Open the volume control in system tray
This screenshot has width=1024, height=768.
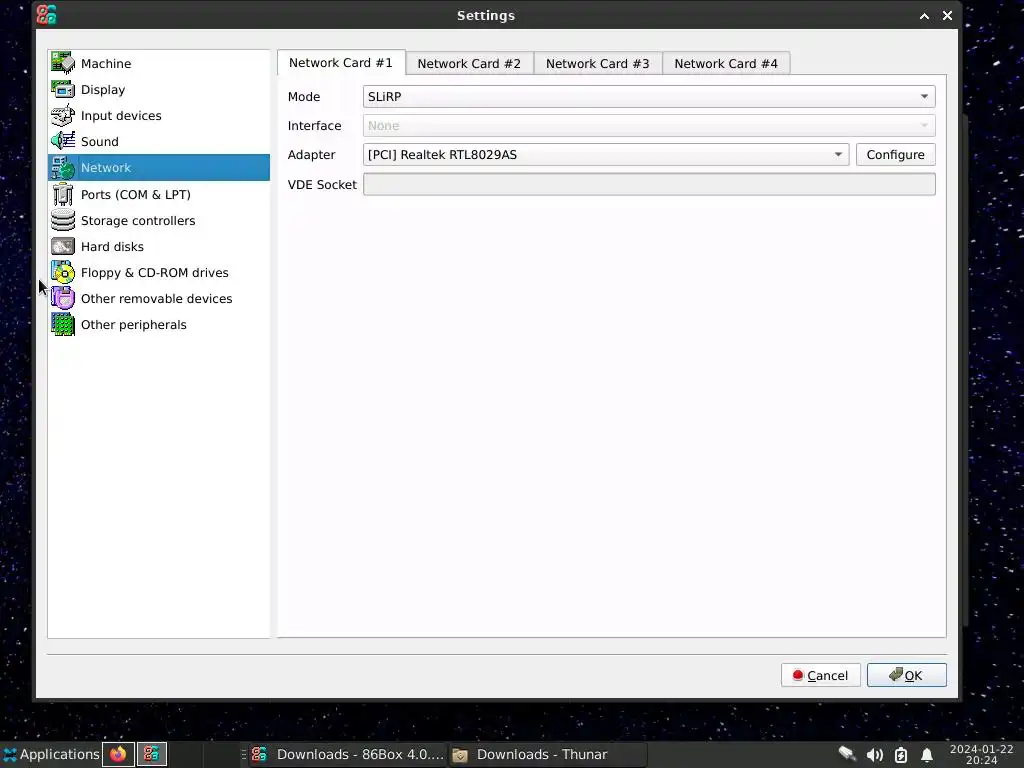click(x=874, y=755)
